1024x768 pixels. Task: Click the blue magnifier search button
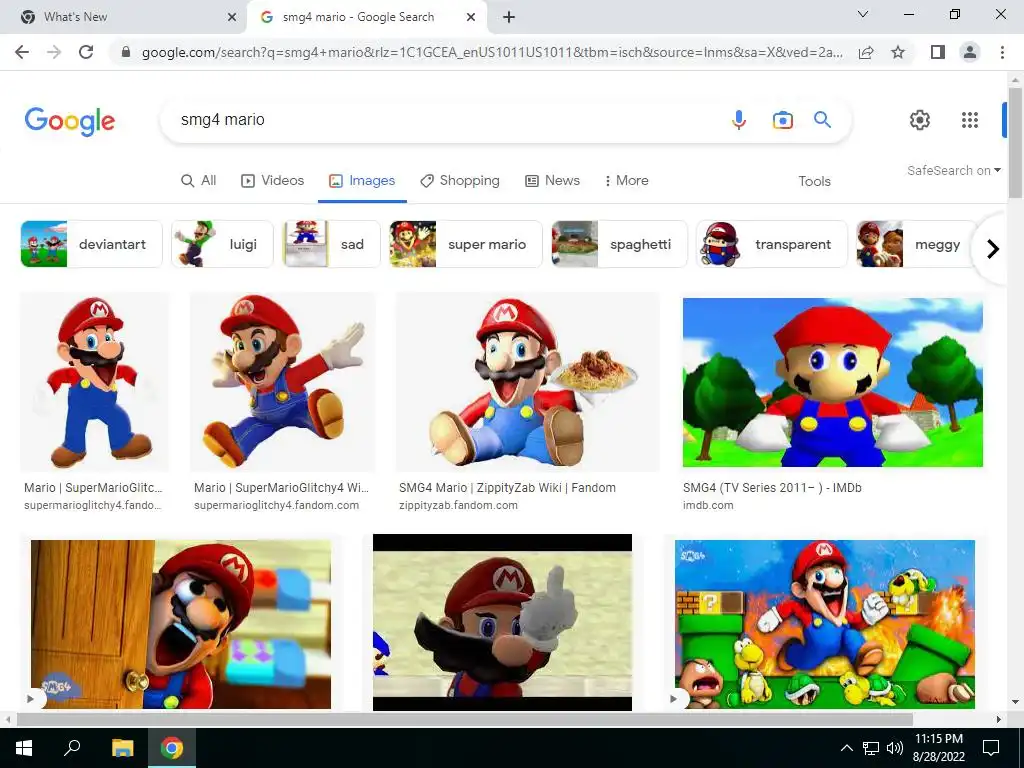tap(822, 120)
